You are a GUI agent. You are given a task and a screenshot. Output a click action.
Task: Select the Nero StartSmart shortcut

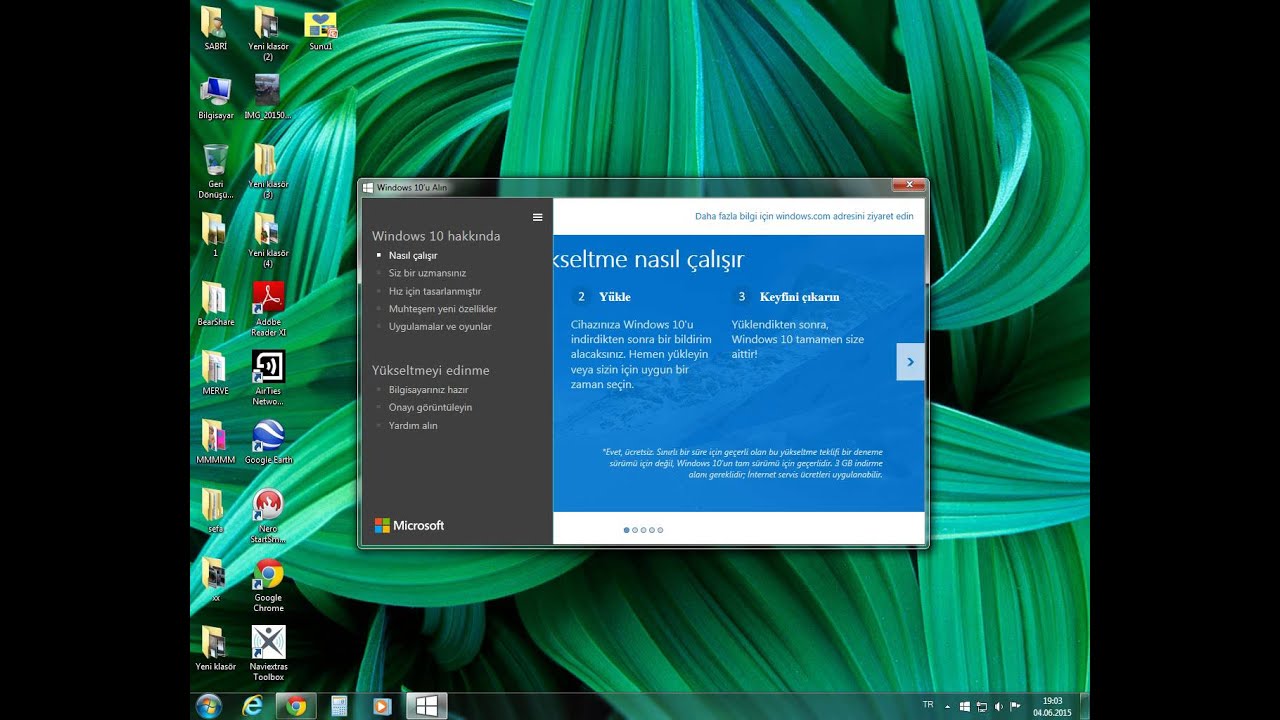(x=268, y=516)
